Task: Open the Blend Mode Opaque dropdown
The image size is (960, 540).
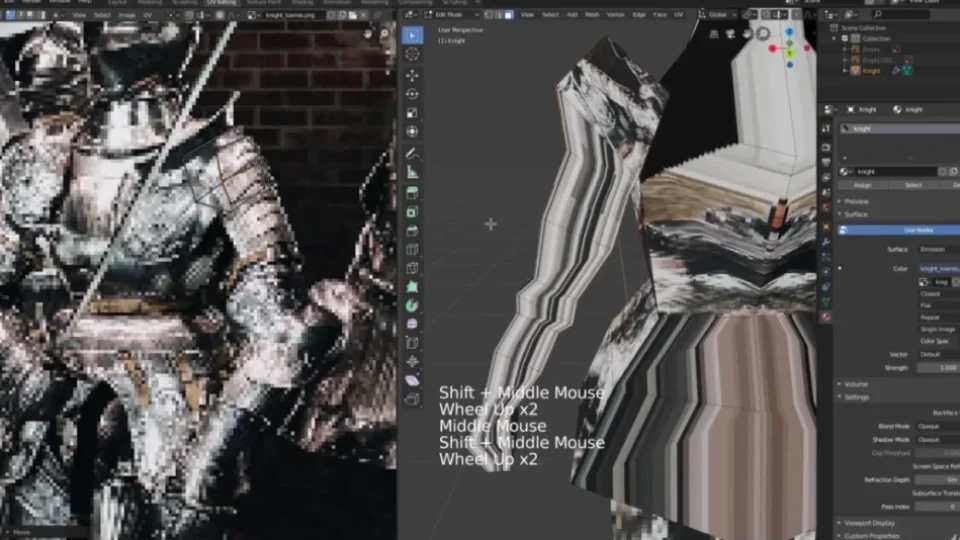Action: (939, 426)
